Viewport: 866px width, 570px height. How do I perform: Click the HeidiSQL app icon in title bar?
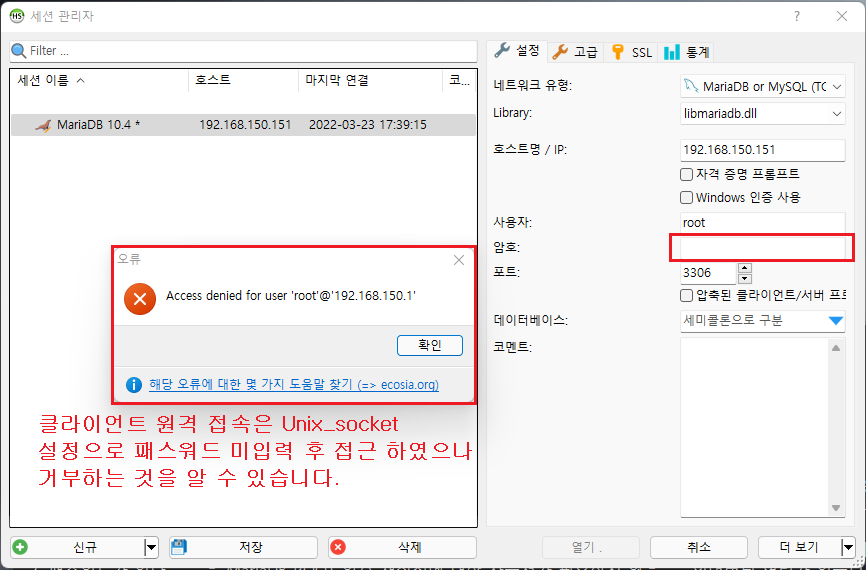click(x=17, y=15)
